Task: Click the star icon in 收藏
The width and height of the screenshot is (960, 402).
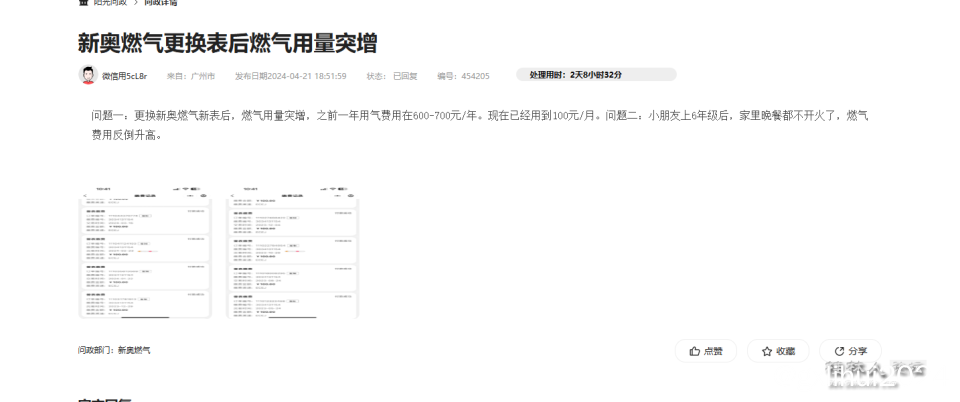Action: coord(767,351)
